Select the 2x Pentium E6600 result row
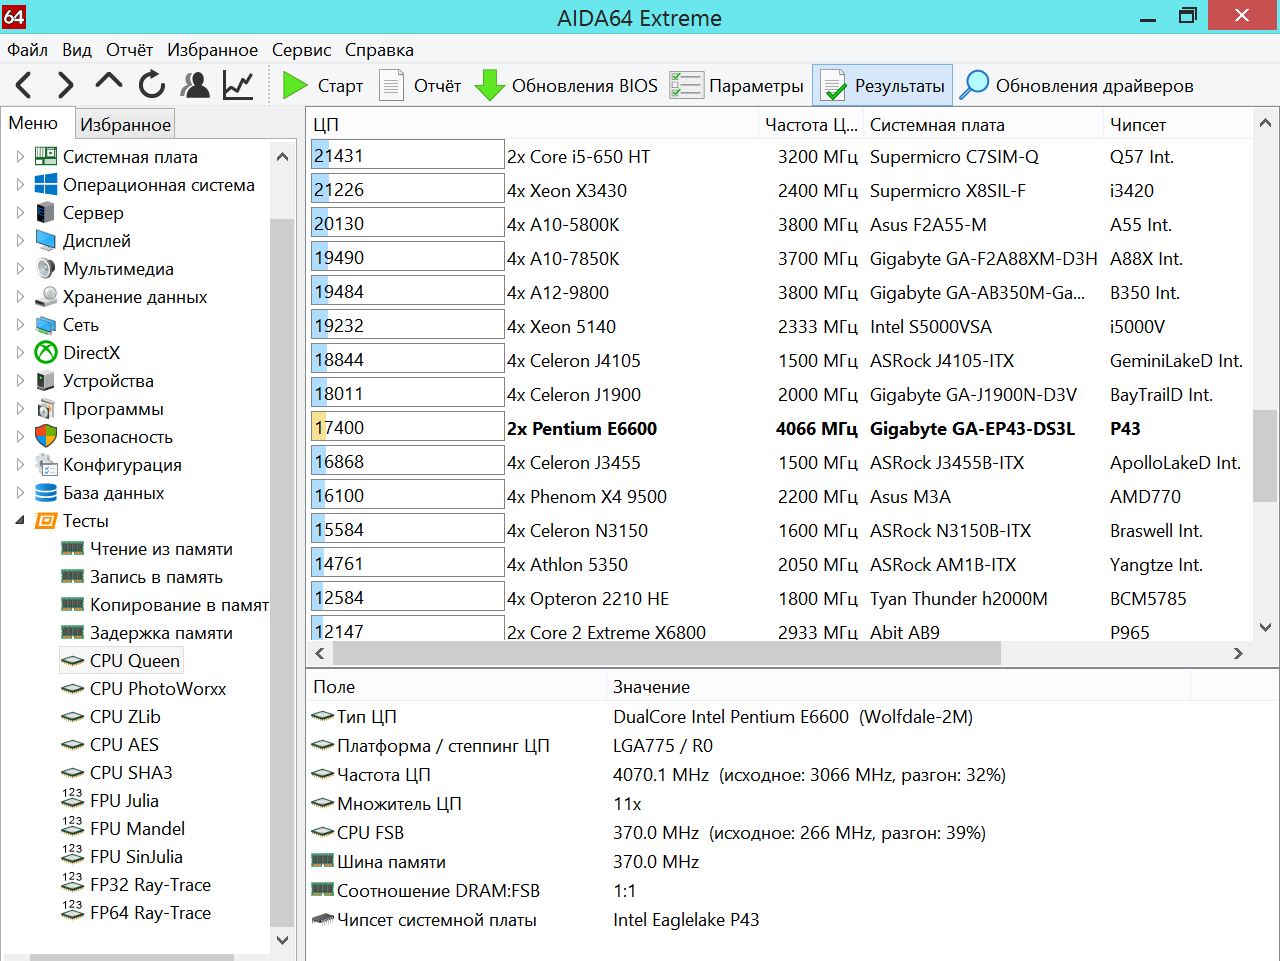The image size is (1280, 961). click(780, 428)
